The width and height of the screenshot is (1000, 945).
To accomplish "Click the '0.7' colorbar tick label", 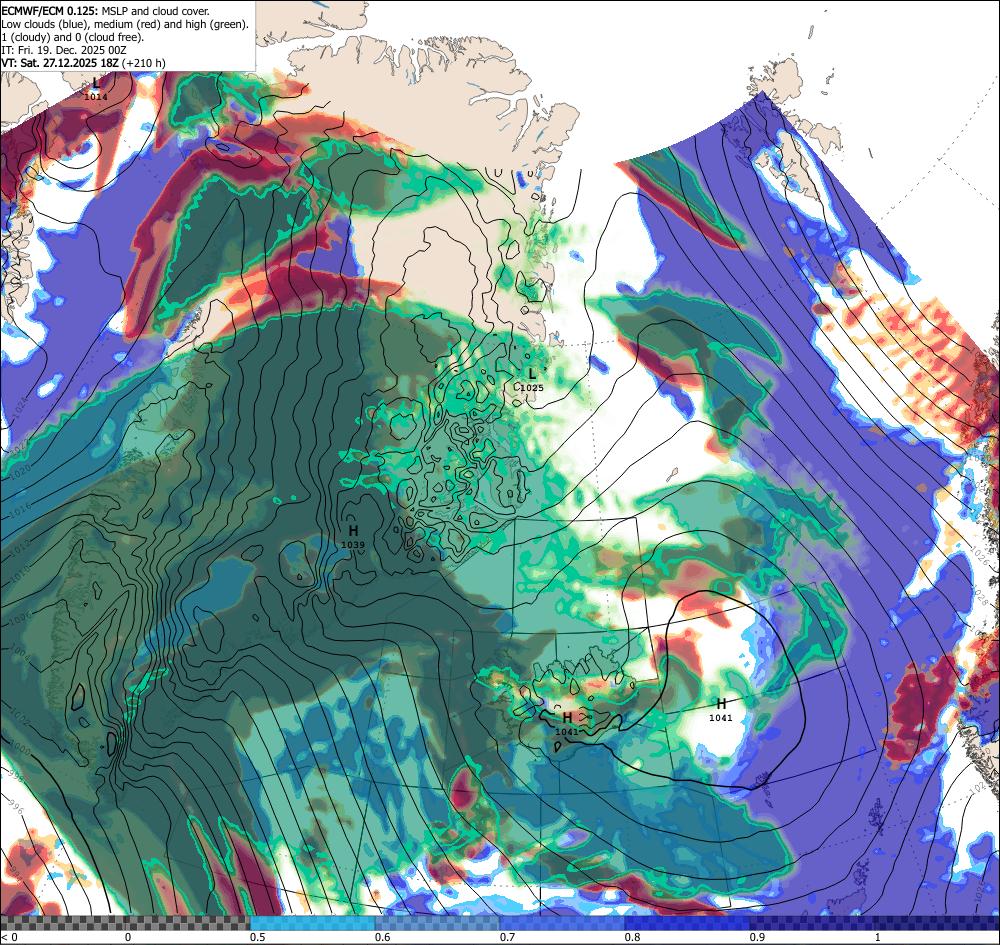I will coord(508,938).
